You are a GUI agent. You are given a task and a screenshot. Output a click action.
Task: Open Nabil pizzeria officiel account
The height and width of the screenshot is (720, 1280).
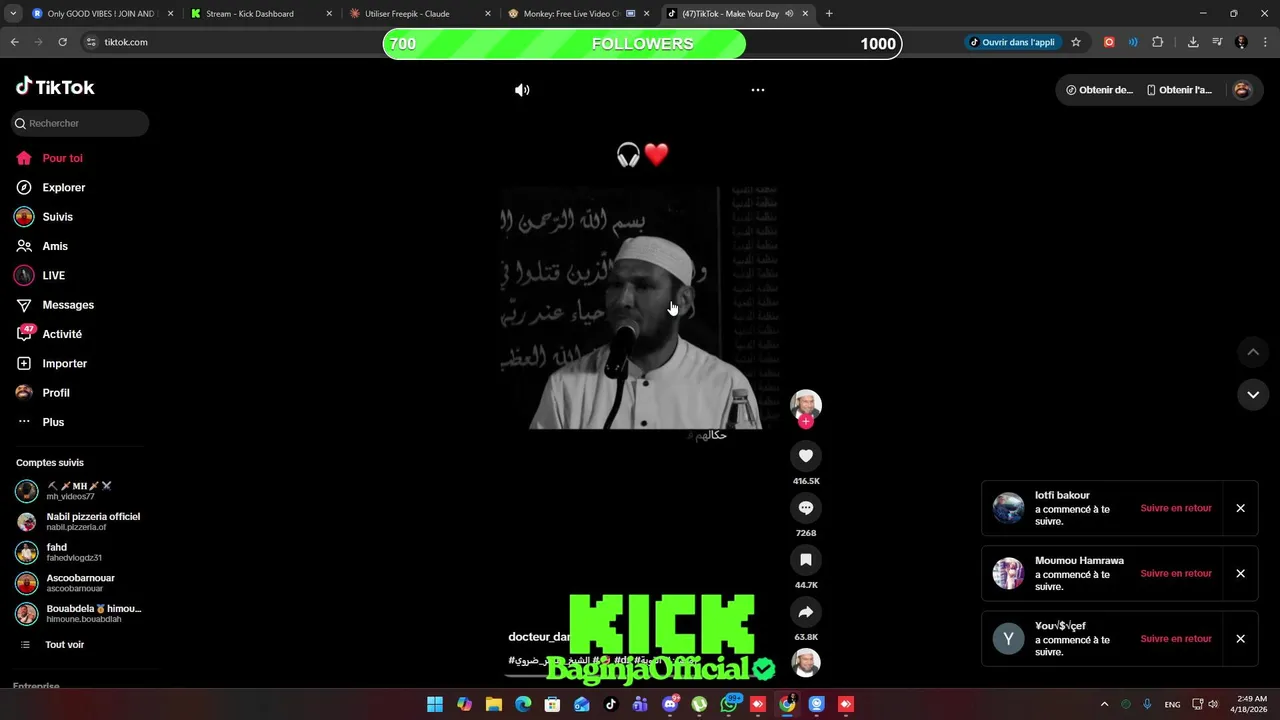click(78, 521)
